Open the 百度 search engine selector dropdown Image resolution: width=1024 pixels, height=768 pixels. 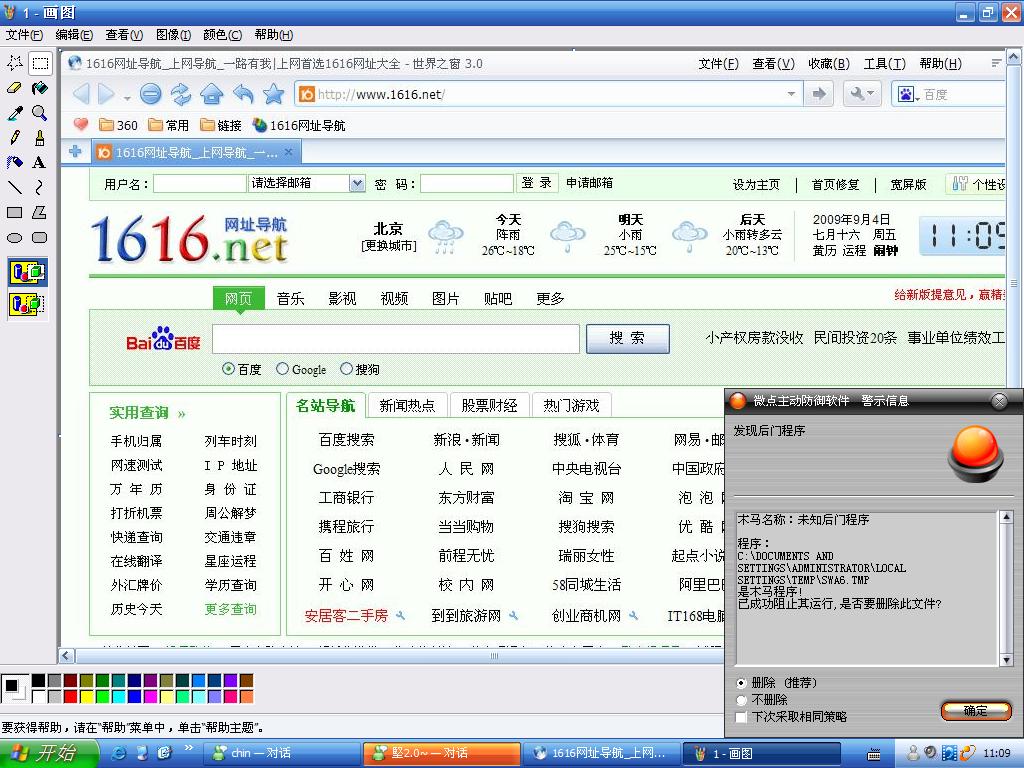tap(909, 95)
